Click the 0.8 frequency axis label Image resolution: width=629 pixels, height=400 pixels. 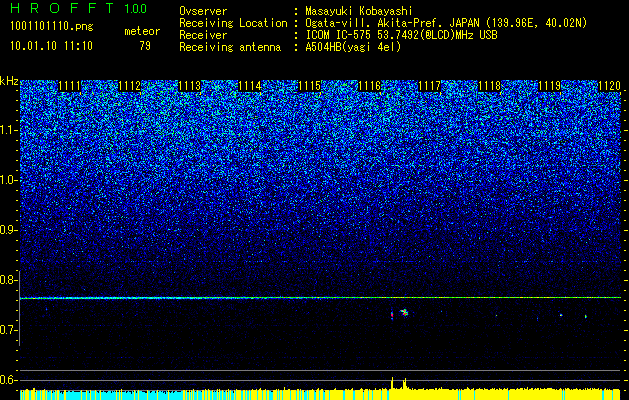pyautogui.click(x=8, y=280)
